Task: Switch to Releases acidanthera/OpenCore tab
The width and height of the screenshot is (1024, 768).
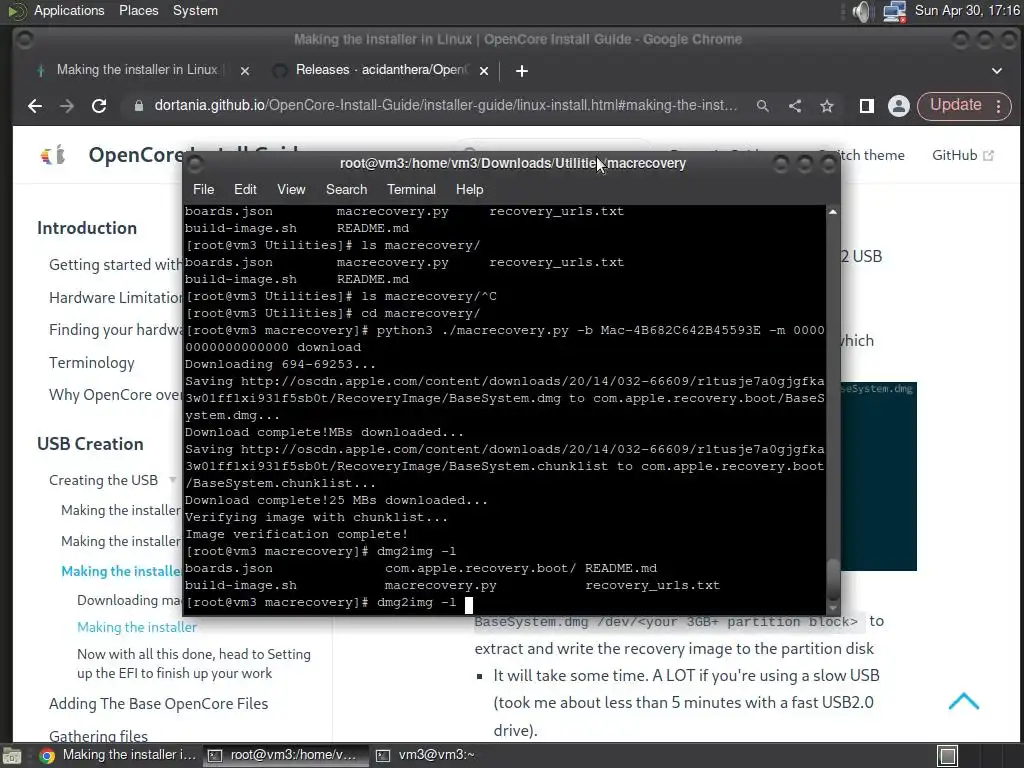Action: click(381, 70)
